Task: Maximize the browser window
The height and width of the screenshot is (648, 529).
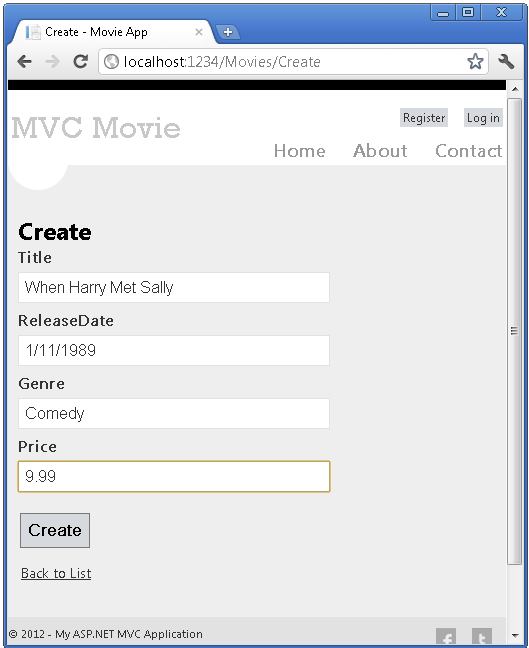Action: pyautogui.click(x=468, y=12)
